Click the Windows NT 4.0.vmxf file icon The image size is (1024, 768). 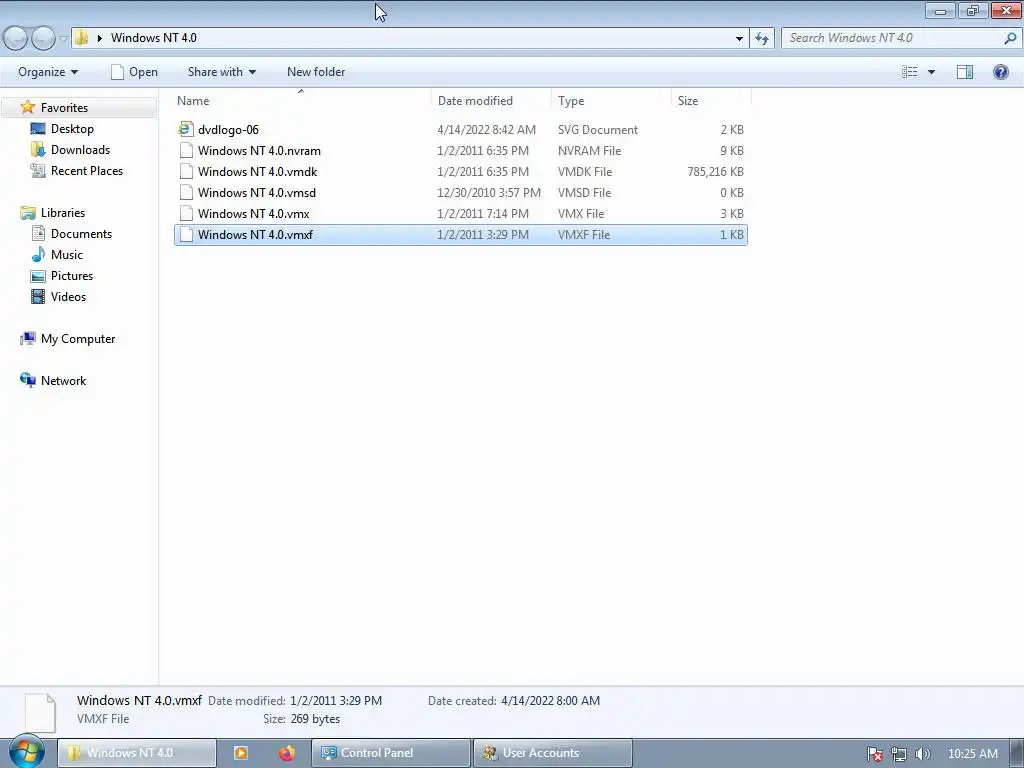pos(186,234)
